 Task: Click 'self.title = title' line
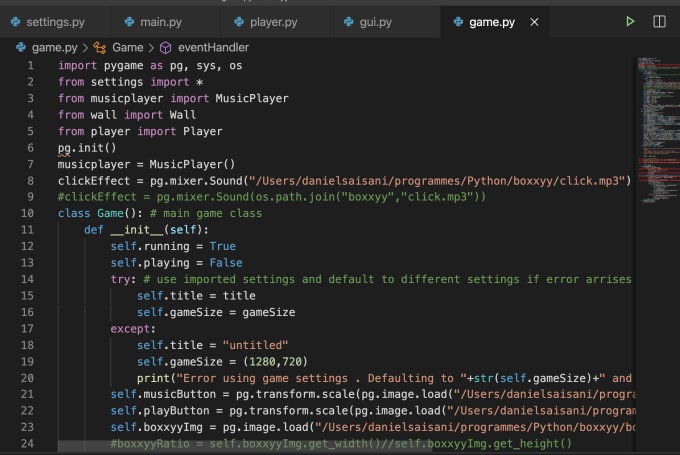click(196, 296)
